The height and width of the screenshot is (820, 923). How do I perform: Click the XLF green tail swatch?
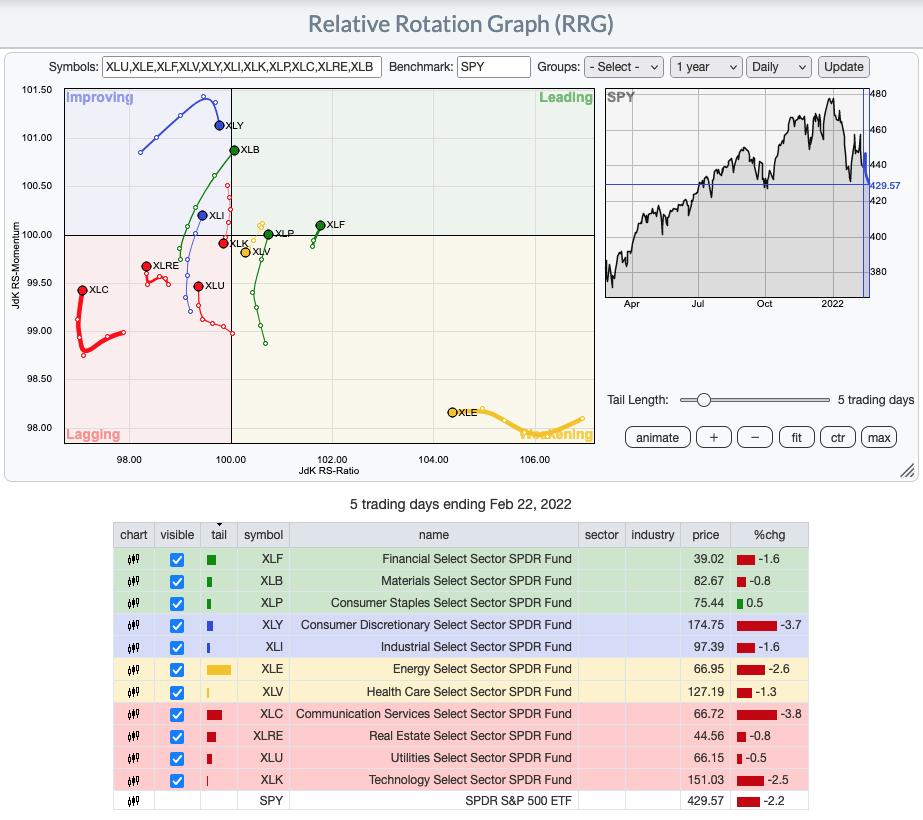[x=211, y=560]
